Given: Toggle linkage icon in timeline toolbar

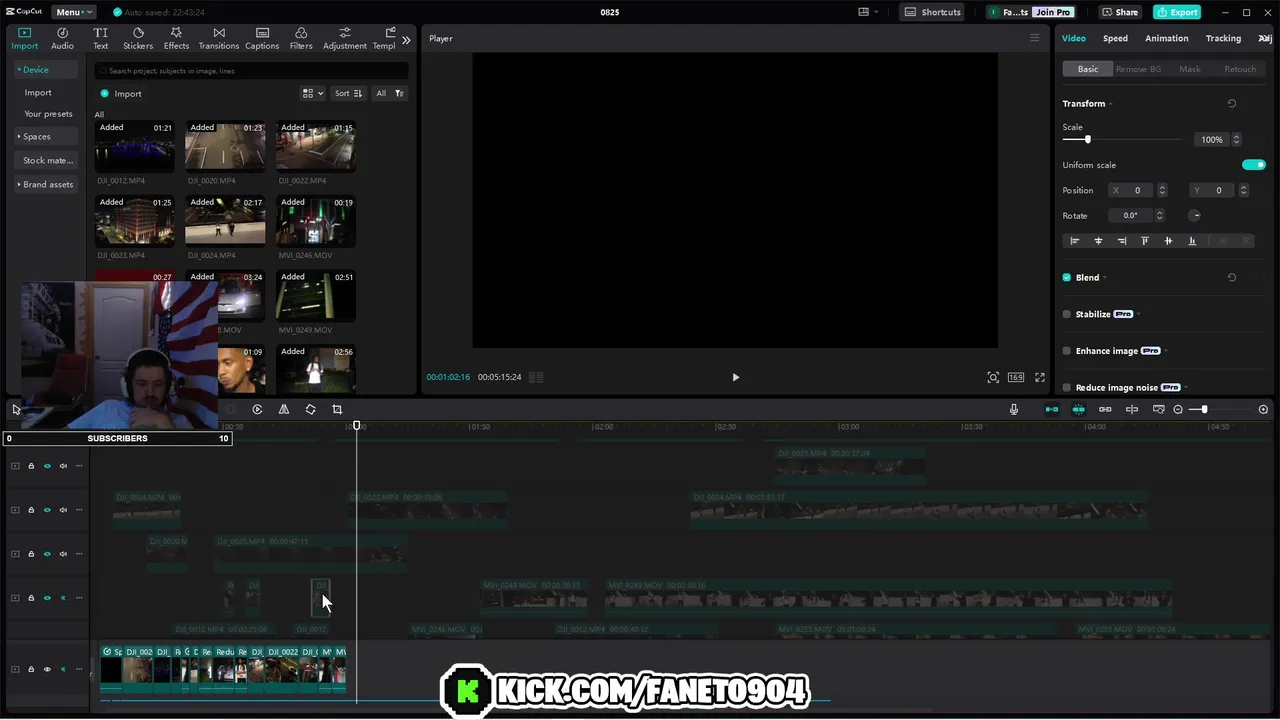Looking at the screenshot, I should tap(1105, 409).
